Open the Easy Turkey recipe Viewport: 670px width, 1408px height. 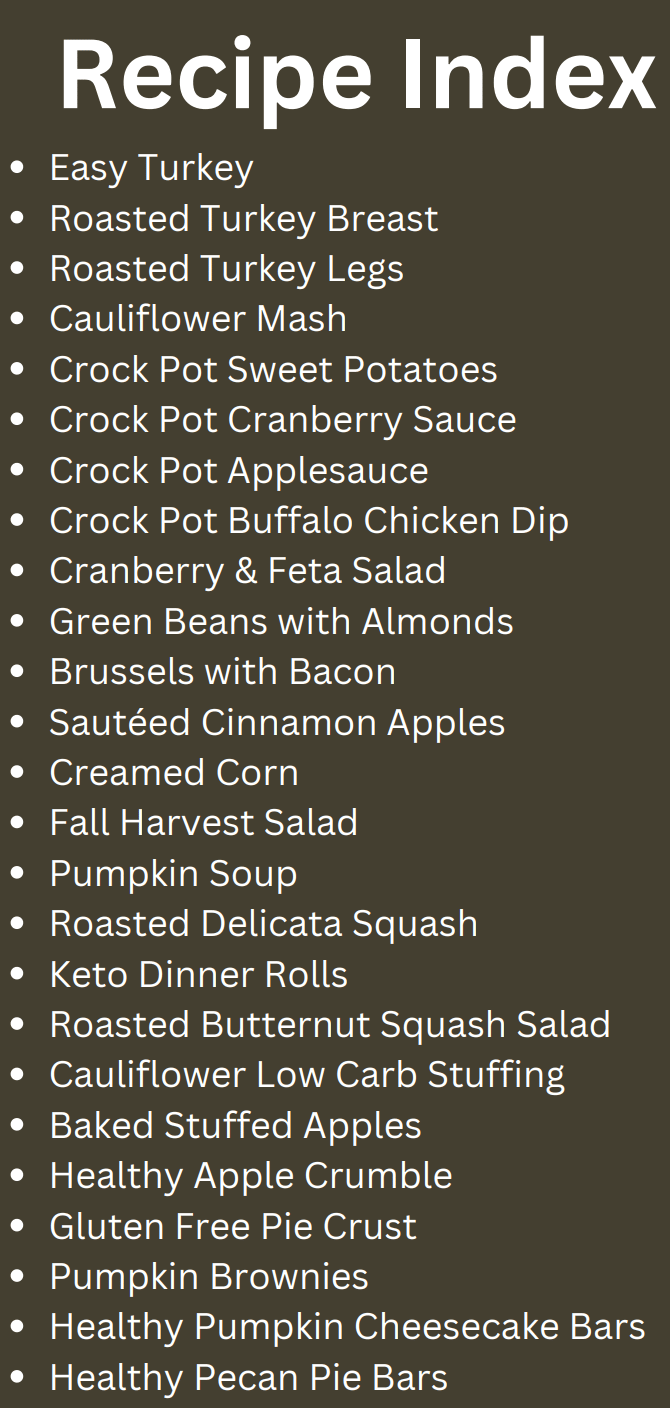pyautogui.click(x=151, y=168)
